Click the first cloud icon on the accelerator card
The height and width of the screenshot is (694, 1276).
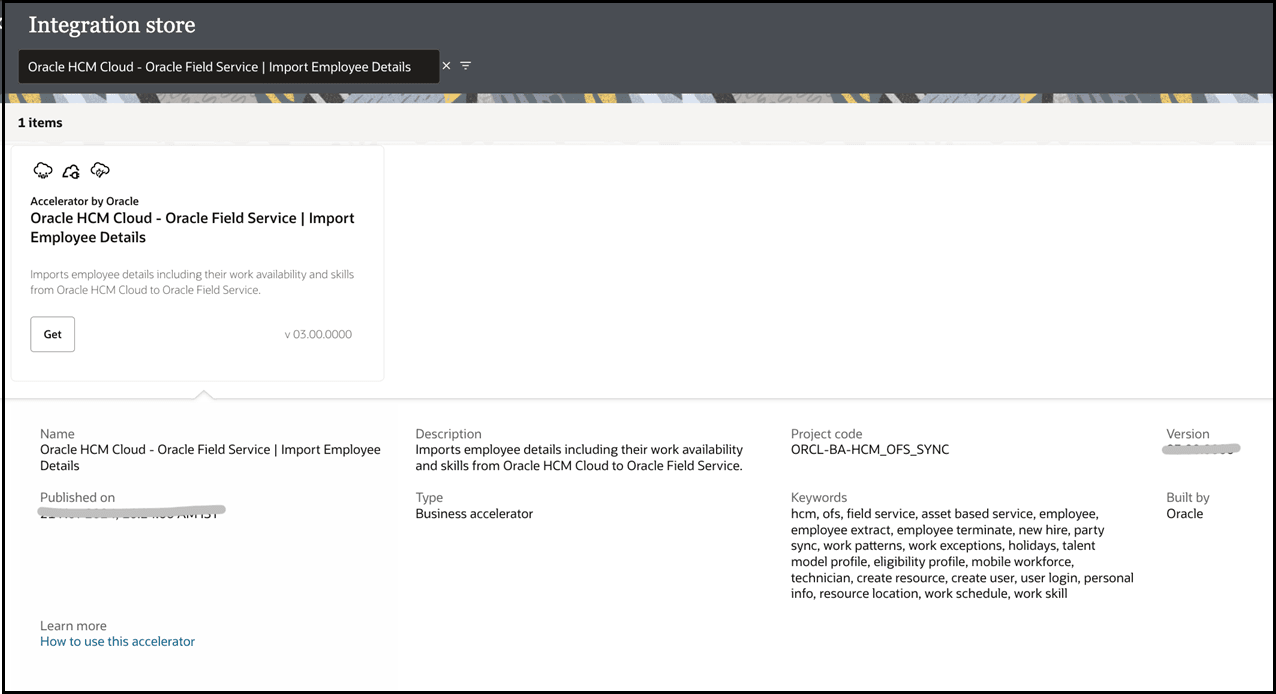(43, 170)
